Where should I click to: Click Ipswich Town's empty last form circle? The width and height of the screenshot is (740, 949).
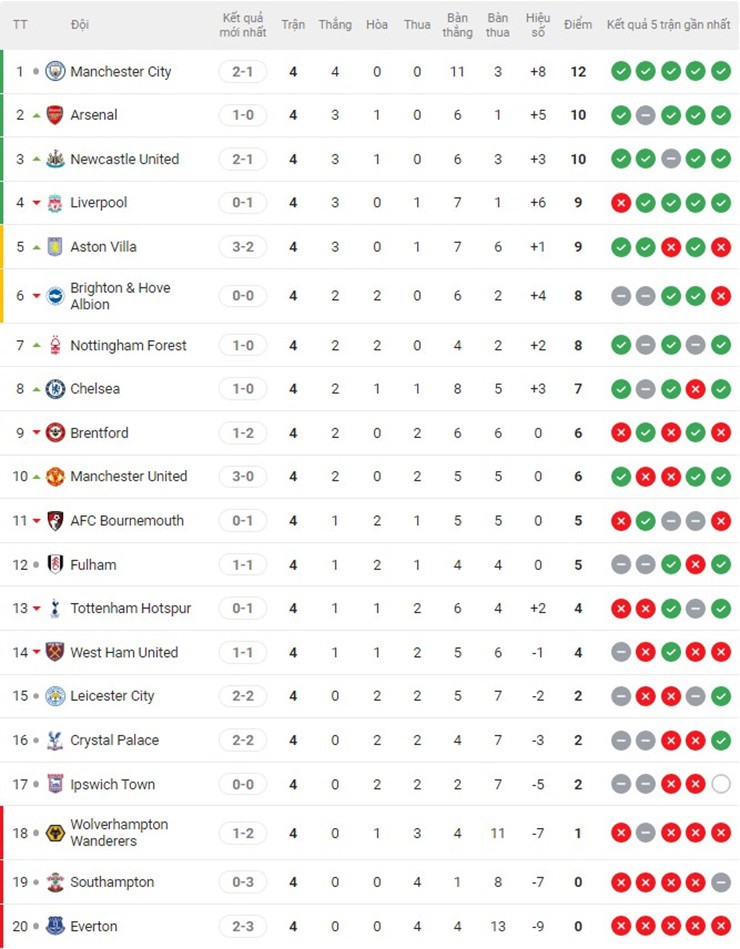click(720, 784)
